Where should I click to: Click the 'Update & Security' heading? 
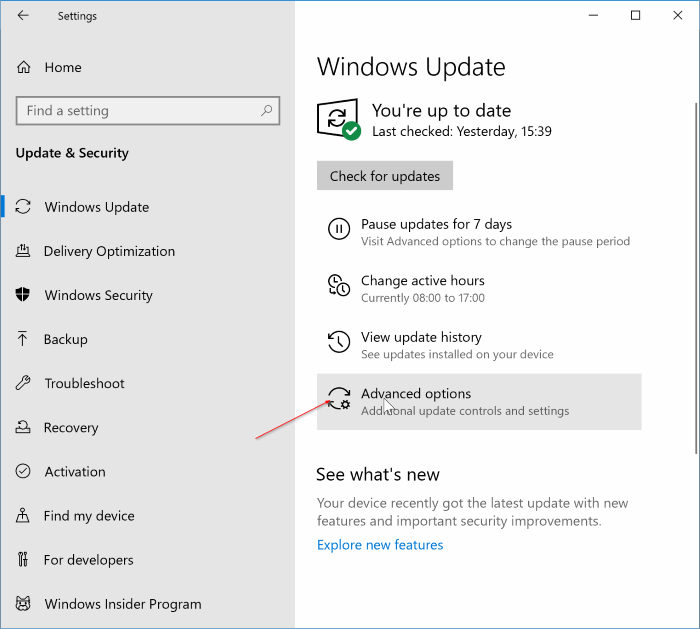pos(72,153)
